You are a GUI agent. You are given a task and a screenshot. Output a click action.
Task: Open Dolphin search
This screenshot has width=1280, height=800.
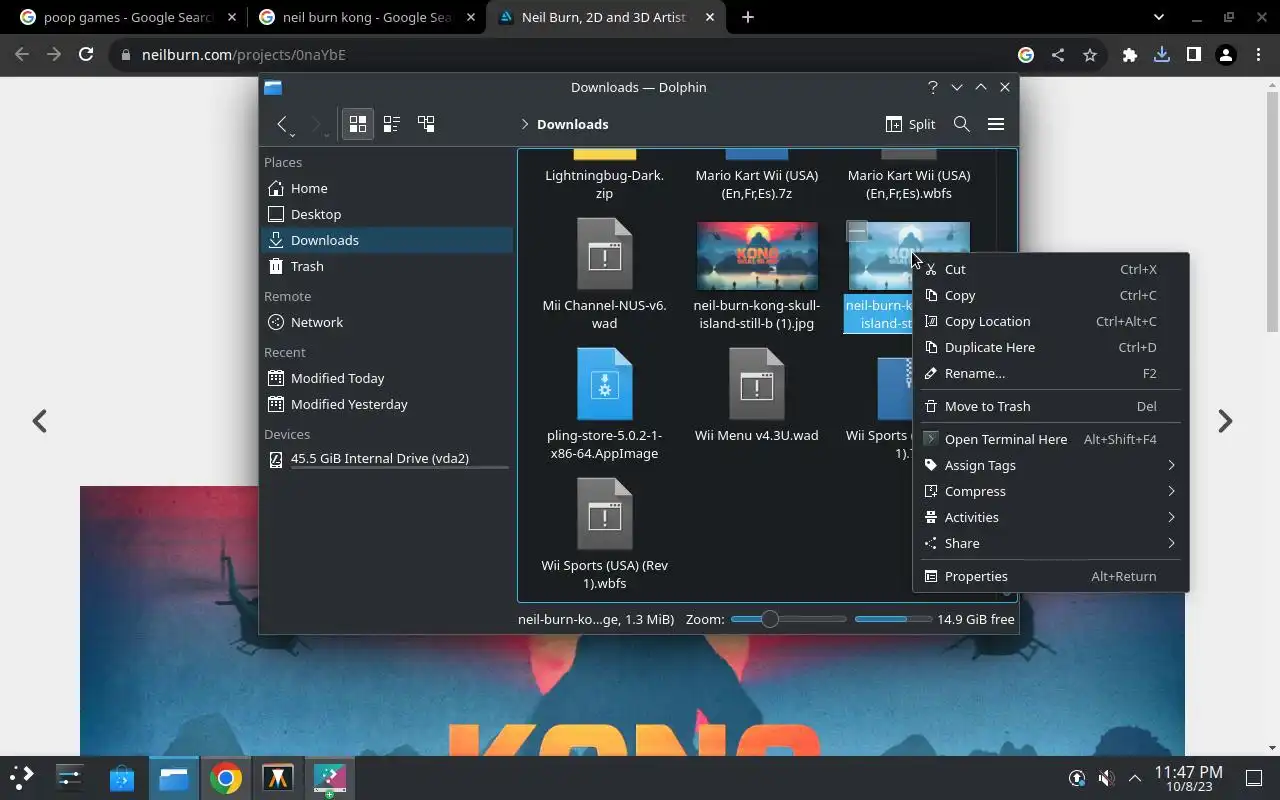pos(961,124)
